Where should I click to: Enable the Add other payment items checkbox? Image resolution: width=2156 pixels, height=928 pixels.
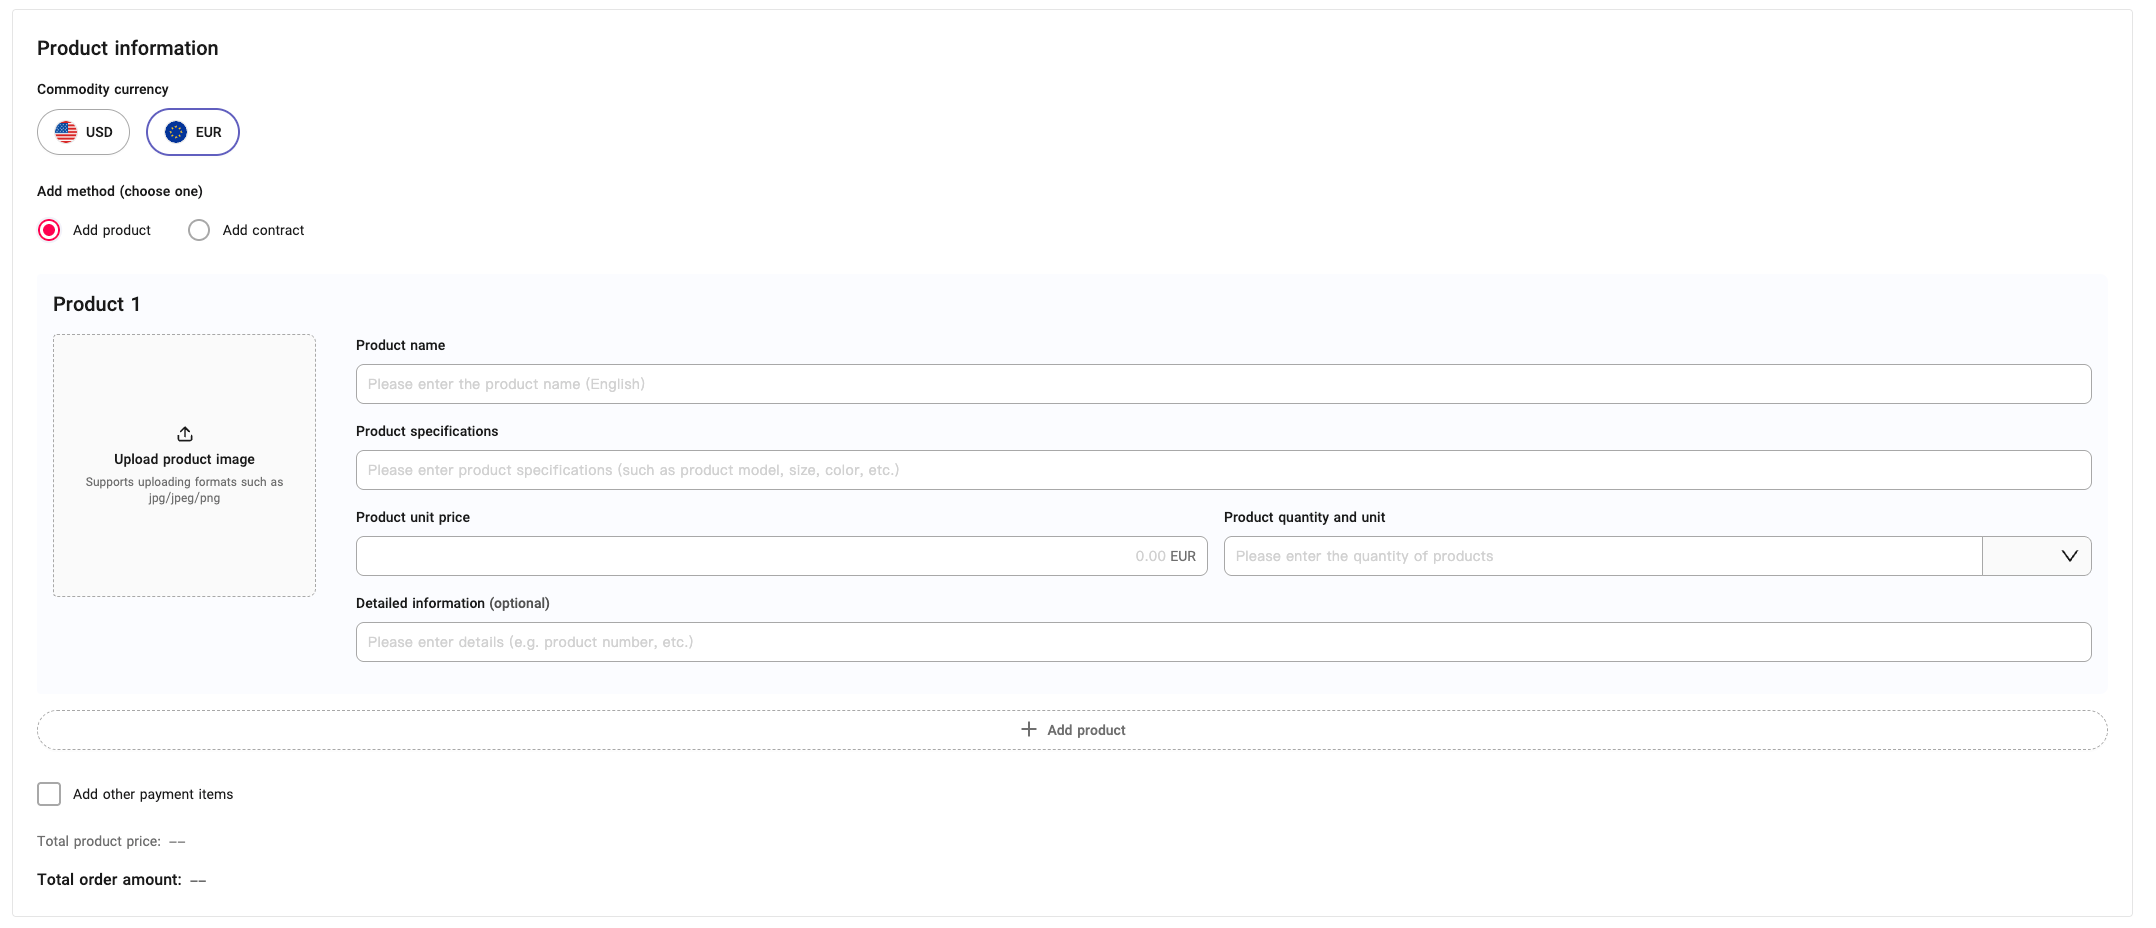coord(48,793)
